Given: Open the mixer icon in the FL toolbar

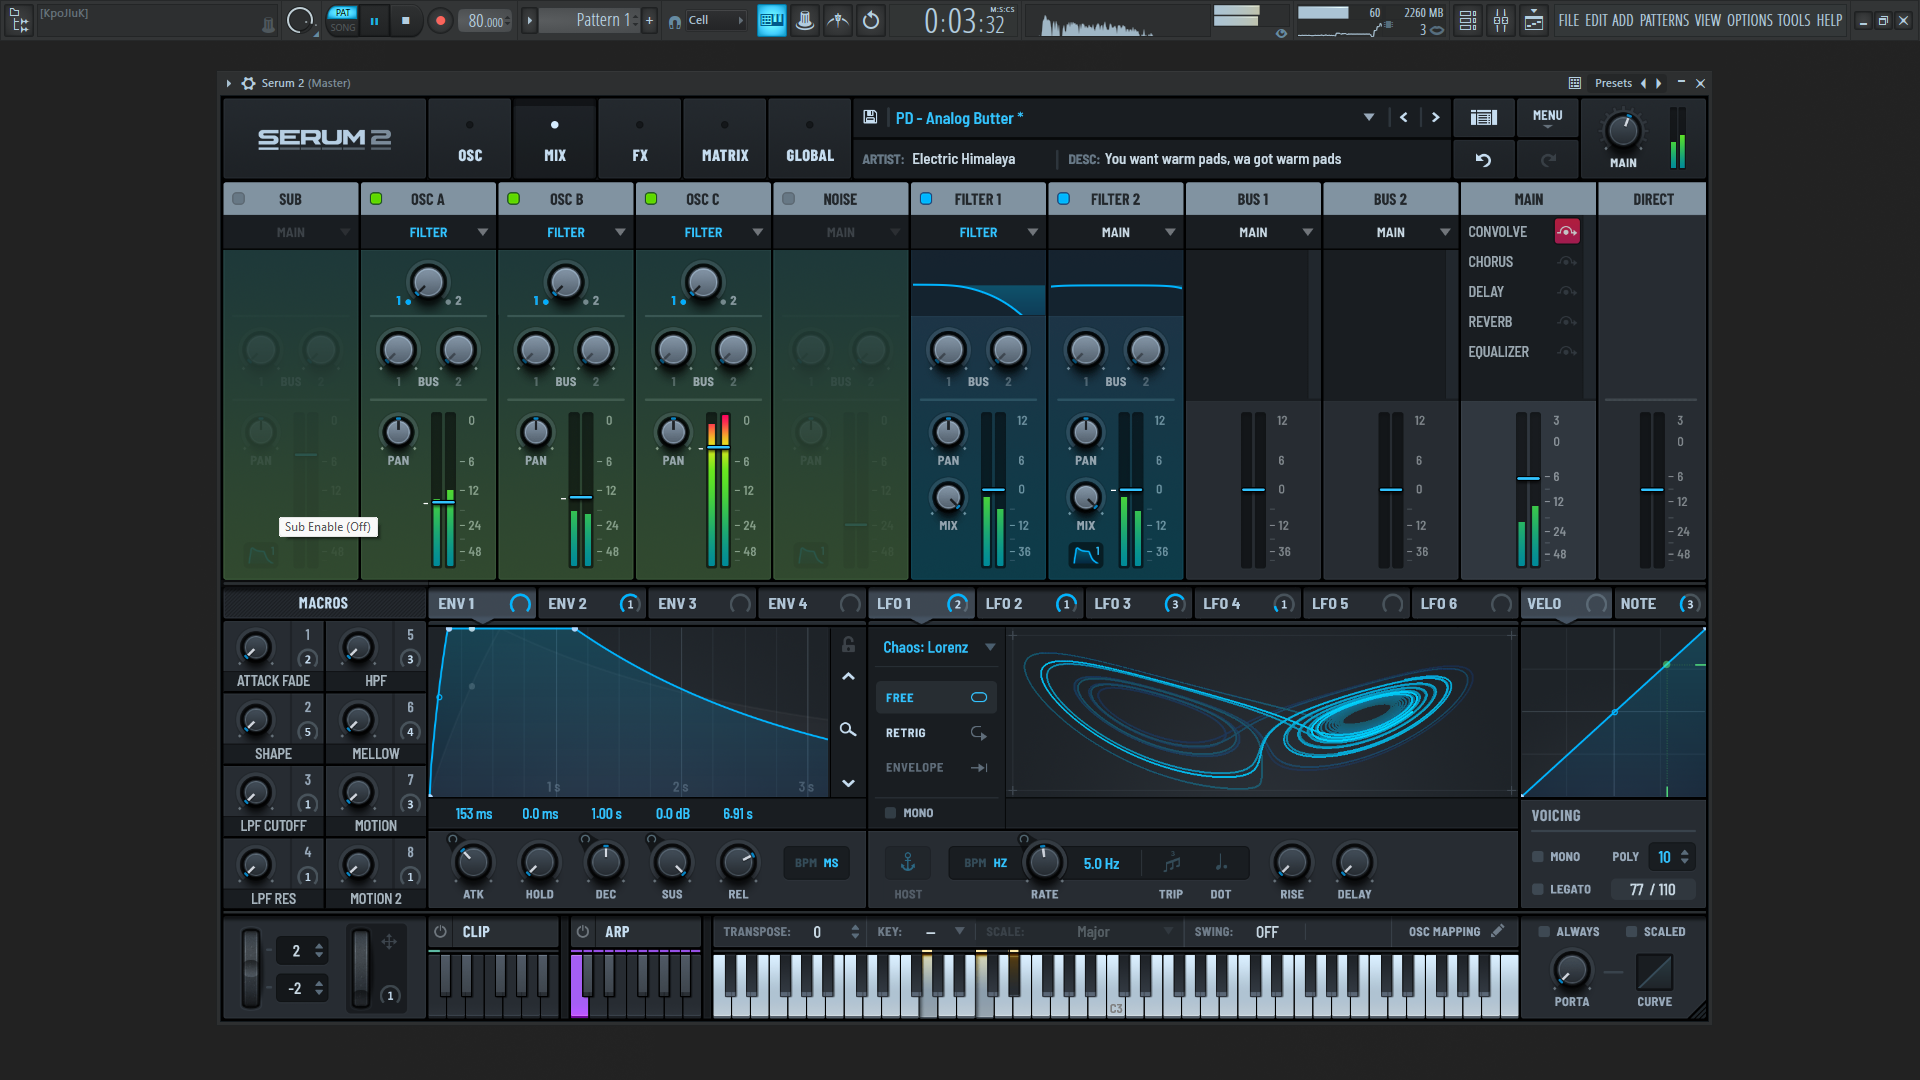Looking at the screenshot, I should tap(1501, 20).
